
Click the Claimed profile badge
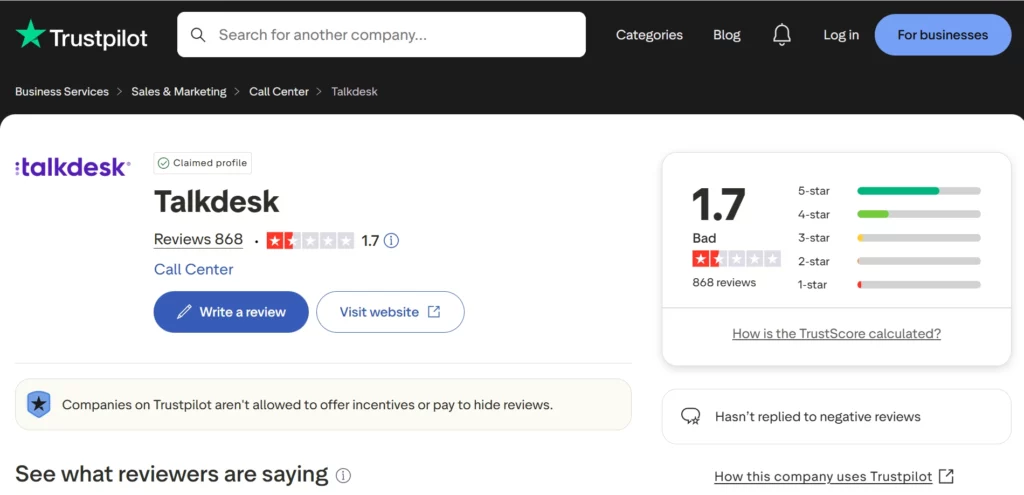click(x=202, y=163)
